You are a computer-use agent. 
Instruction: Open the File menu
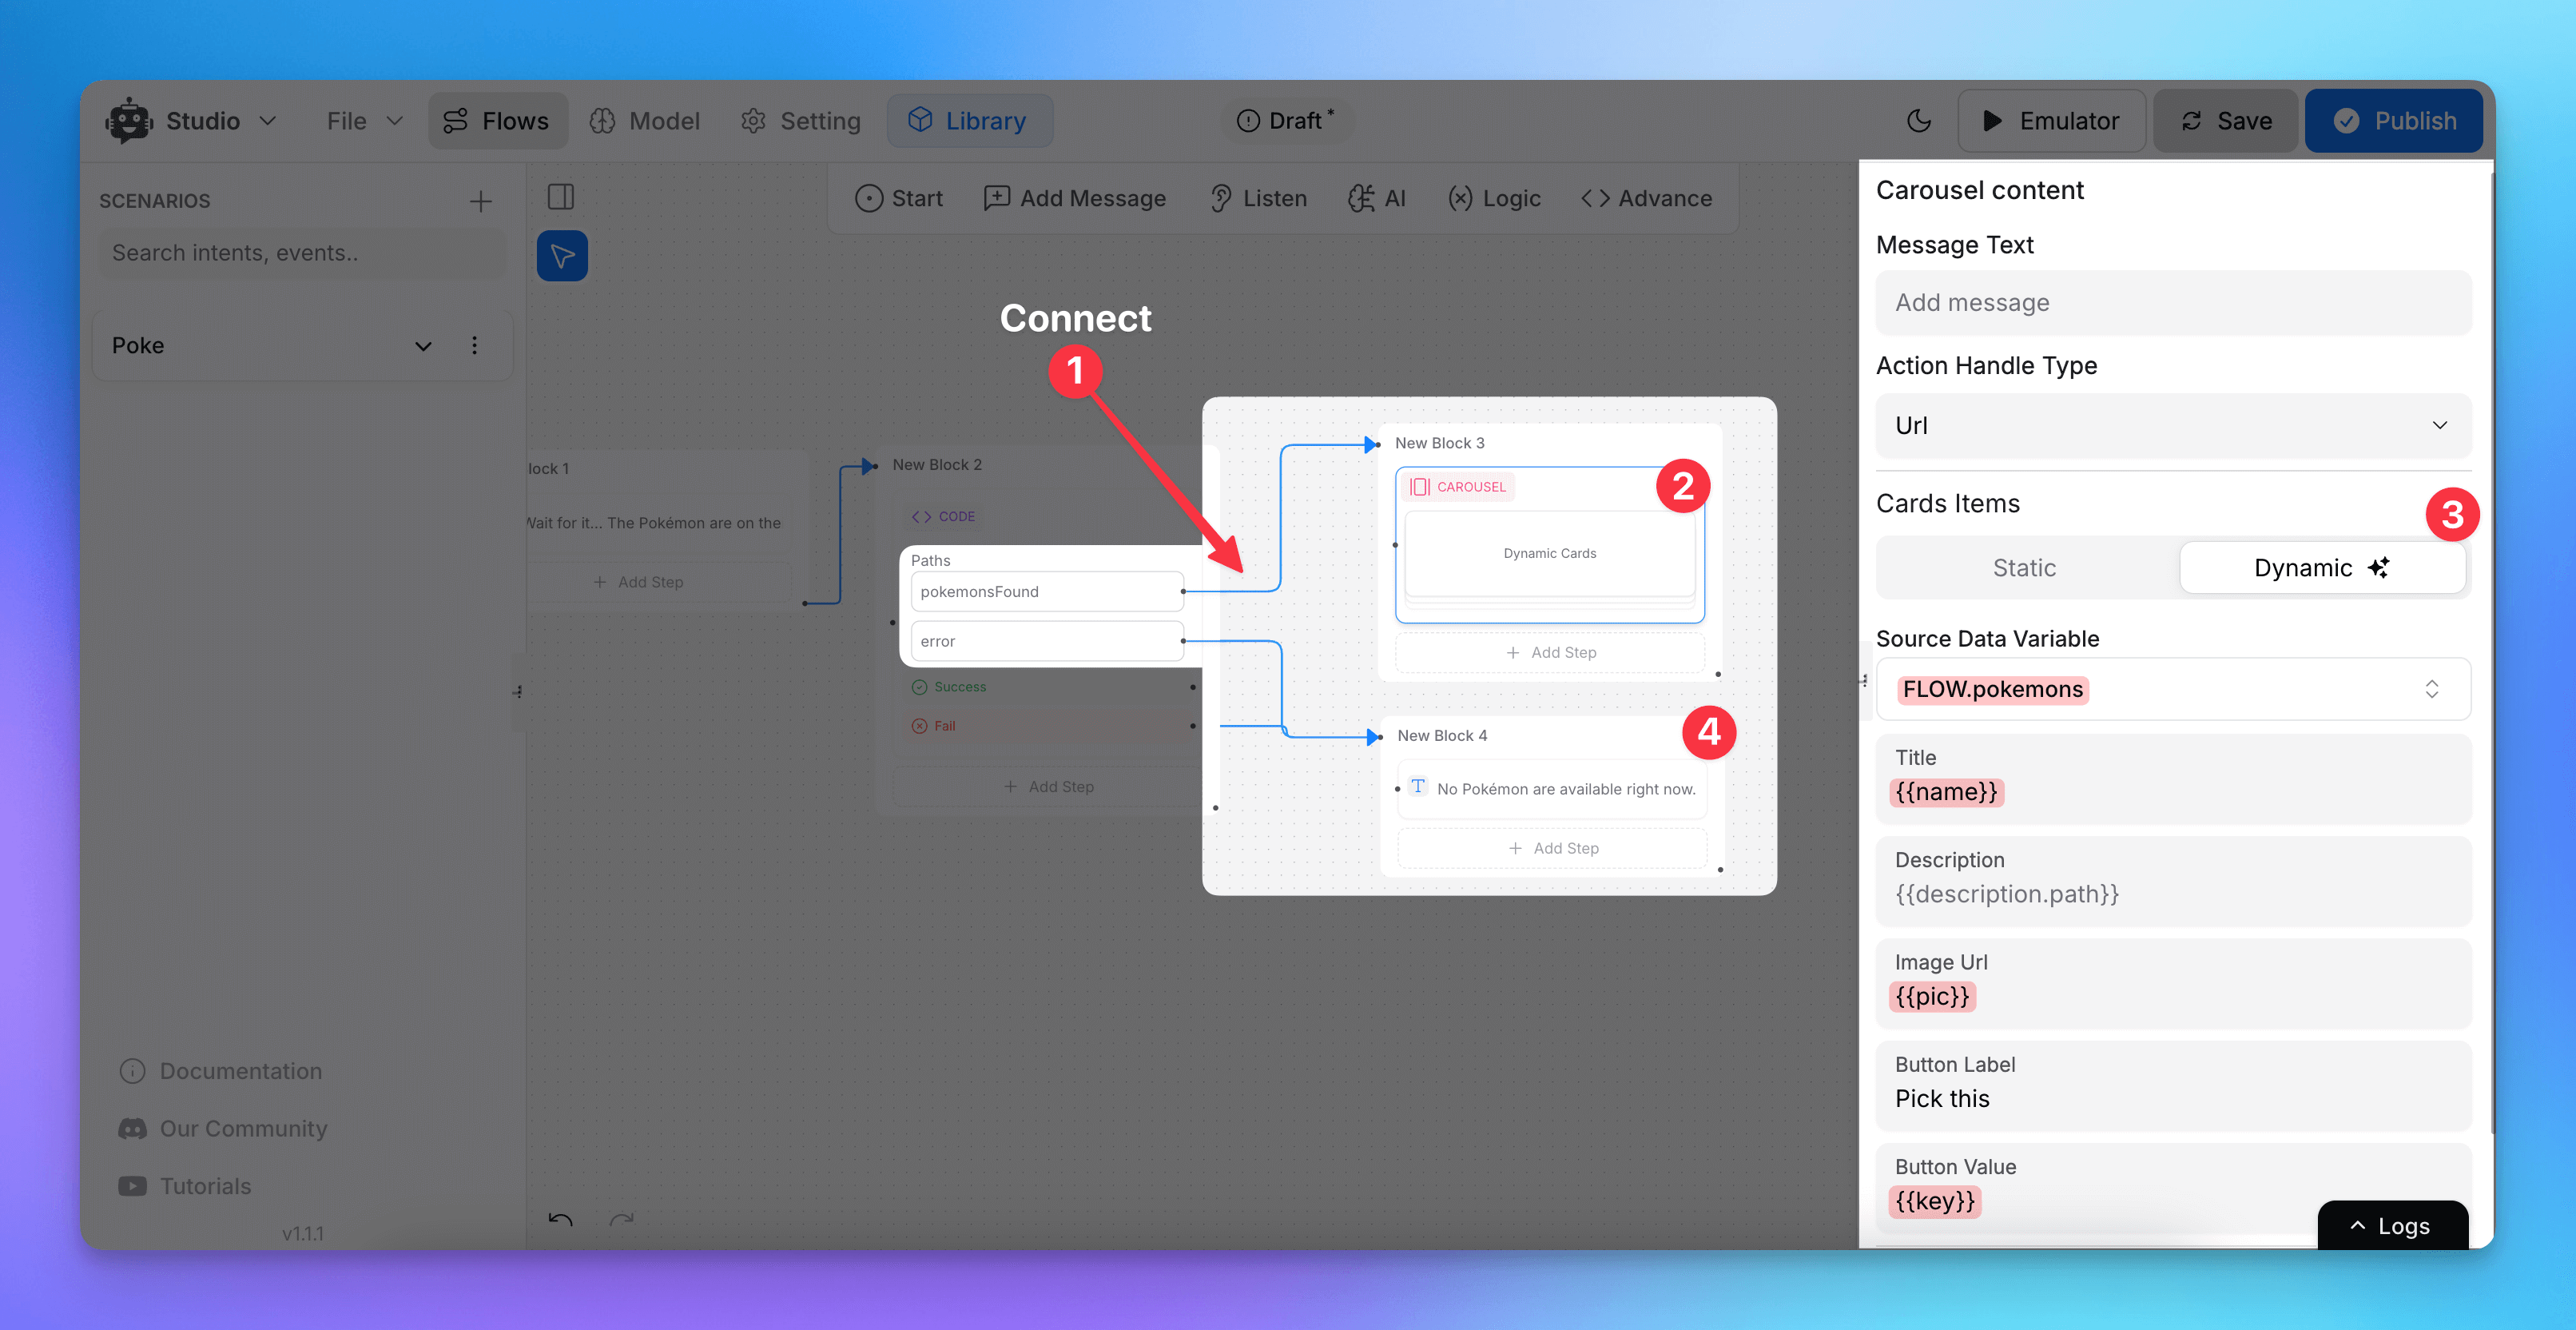[x=365, y=121]
